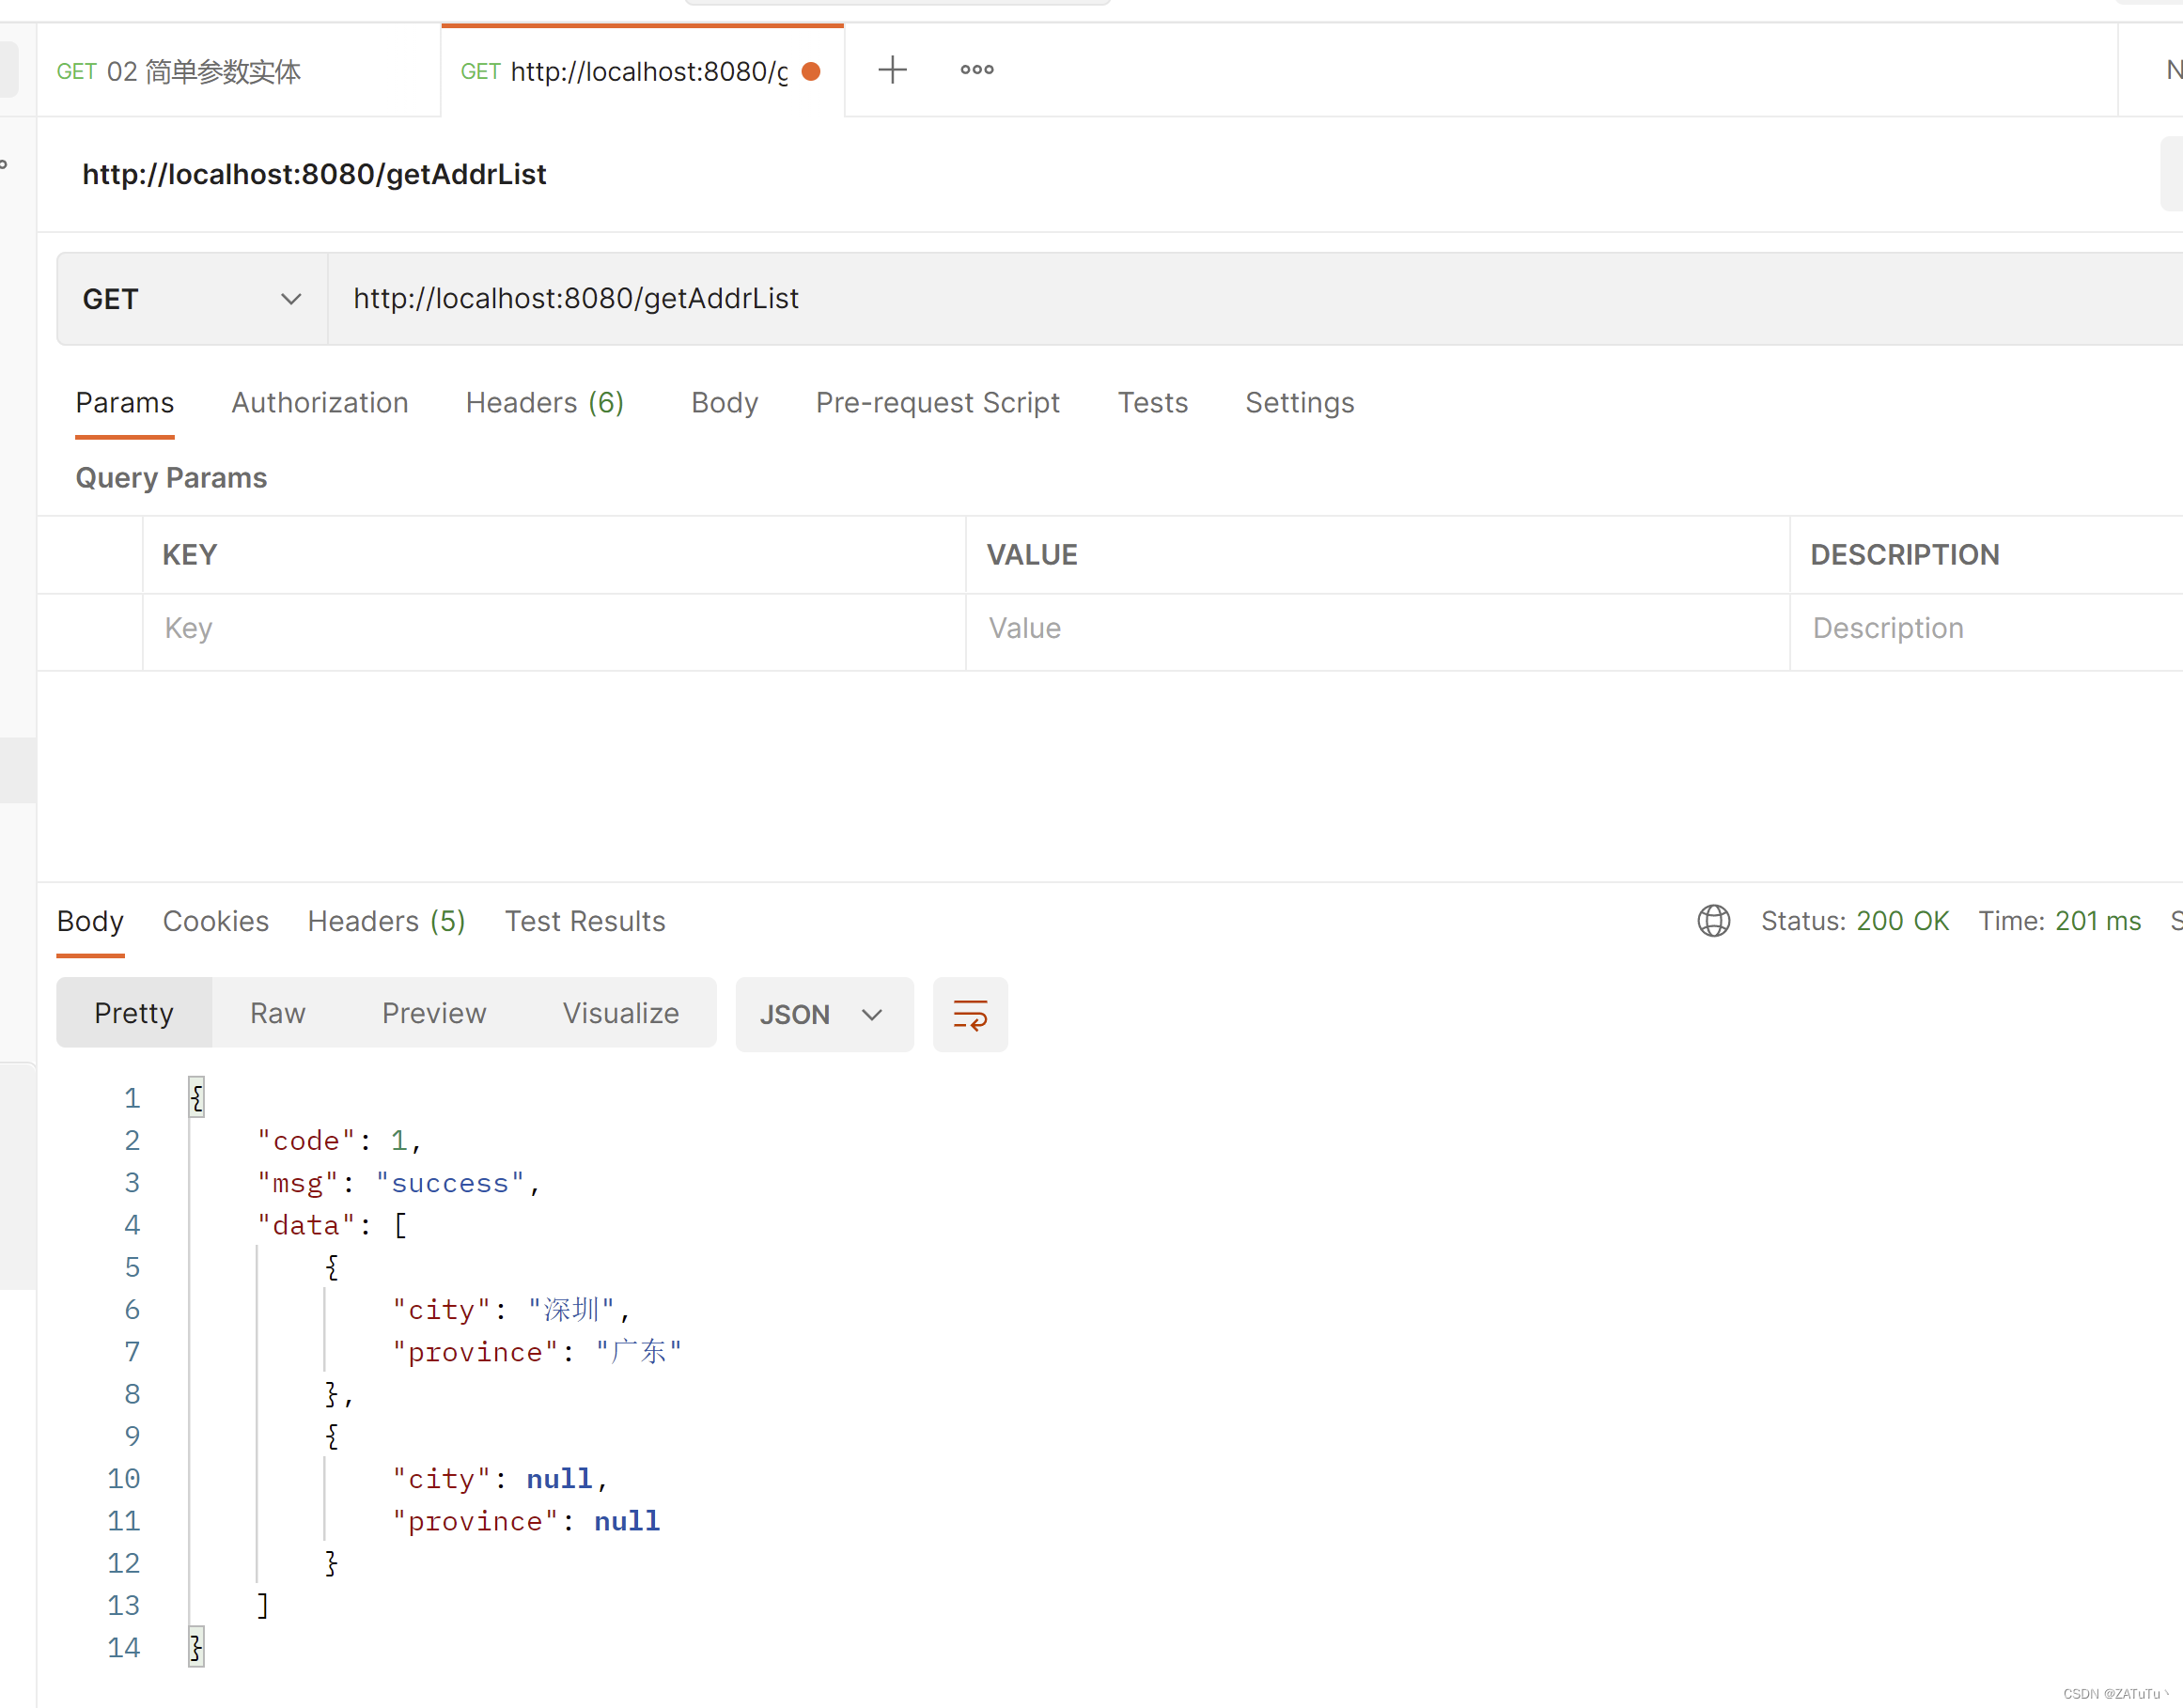Click the Visualize response view icon
Screen dimensions: 2183x1708
pyautogui.click(x=622, y=1014)
